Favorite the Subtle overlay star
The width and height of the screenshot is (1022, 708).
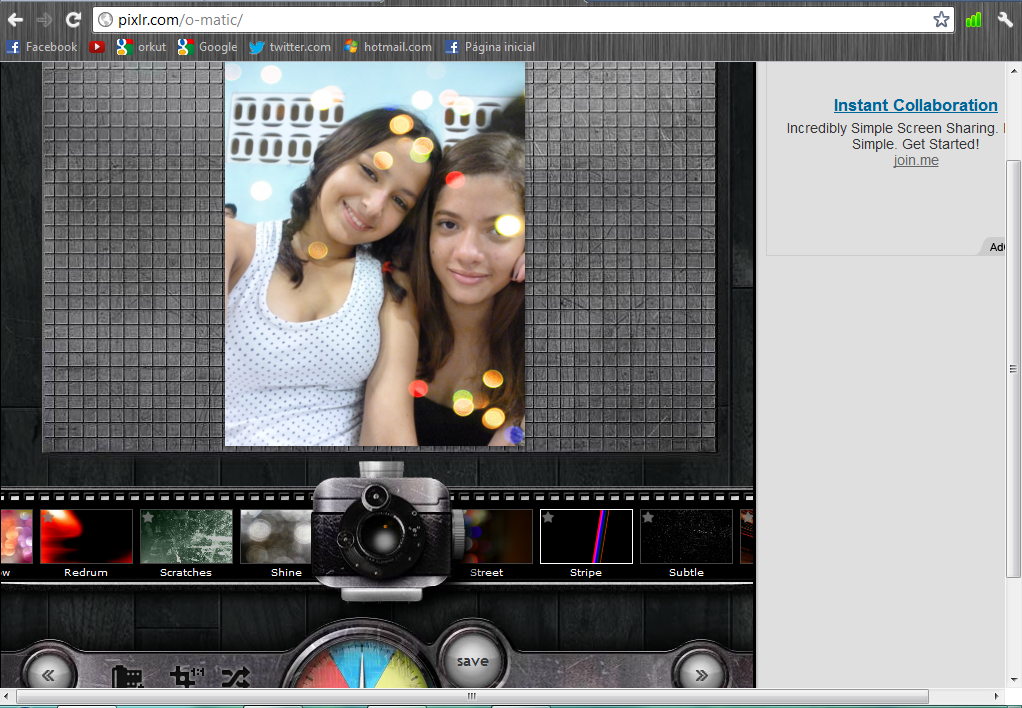[x=648, y=518]
